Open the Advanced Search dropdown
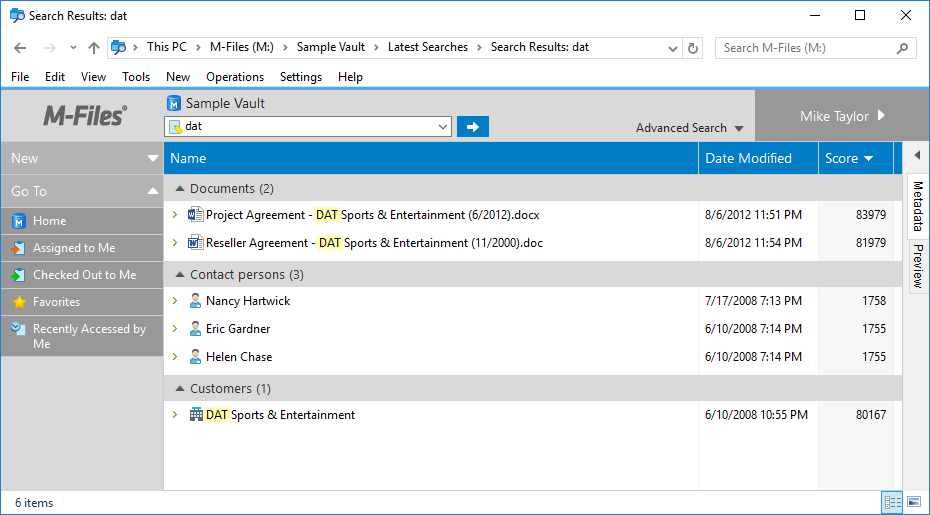The width and height of the screenshot is (930, 515). [x=689, y=128]
